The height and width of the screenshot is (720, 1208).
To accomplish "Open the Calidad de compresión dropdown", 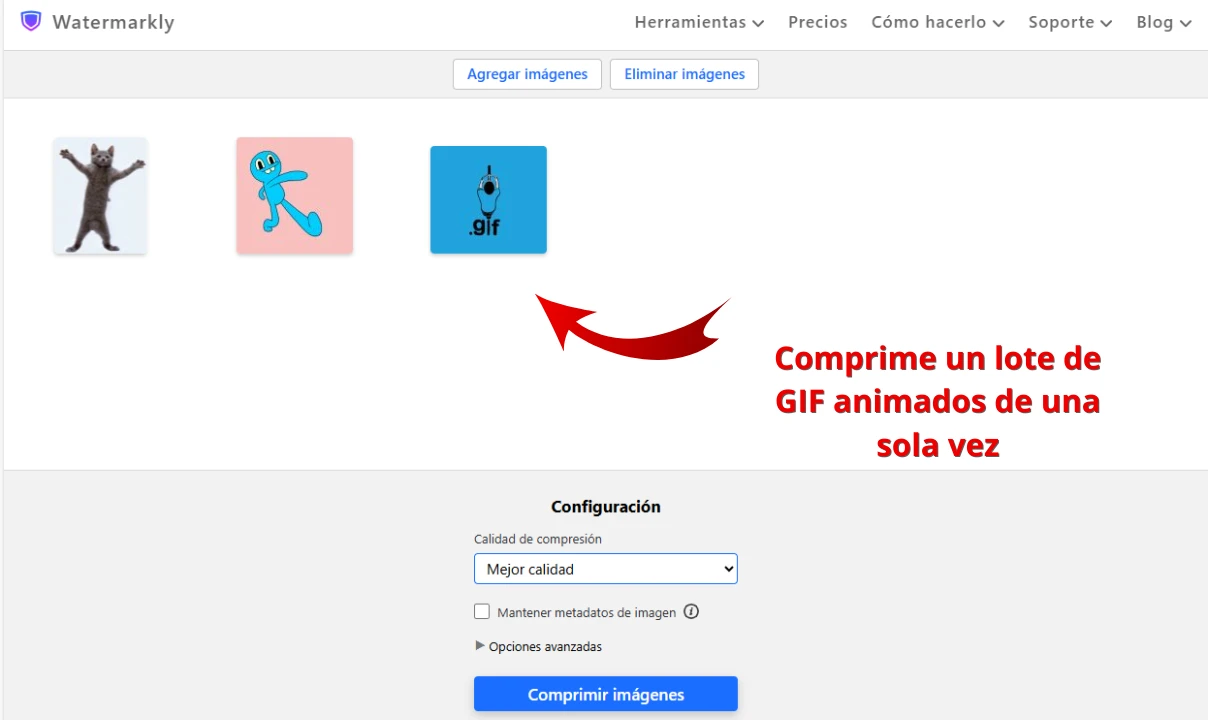I will (605, 569).
